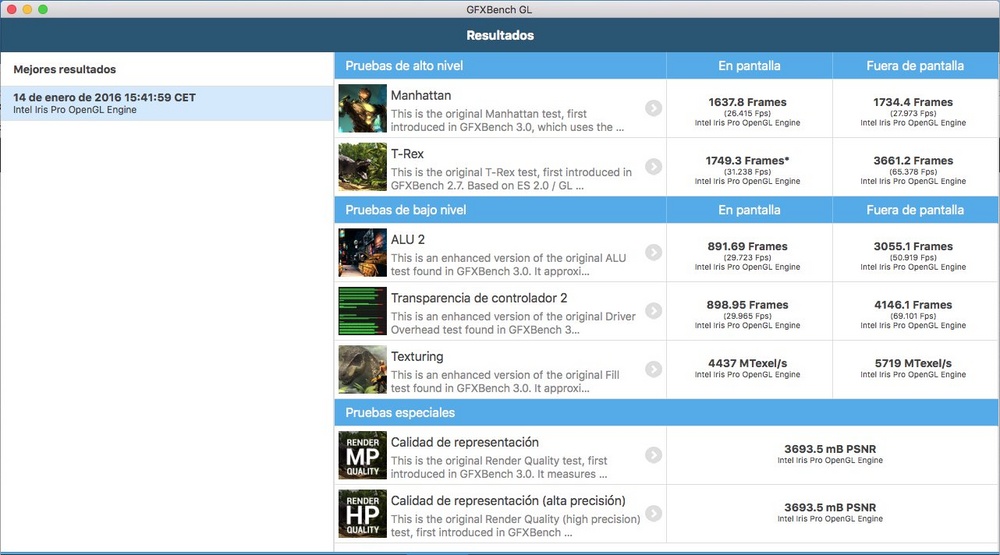1000x555 pixels.
Task: Click the 1734.4 Frames Manhattan offscreen result
Action: [x=913, y=102]
